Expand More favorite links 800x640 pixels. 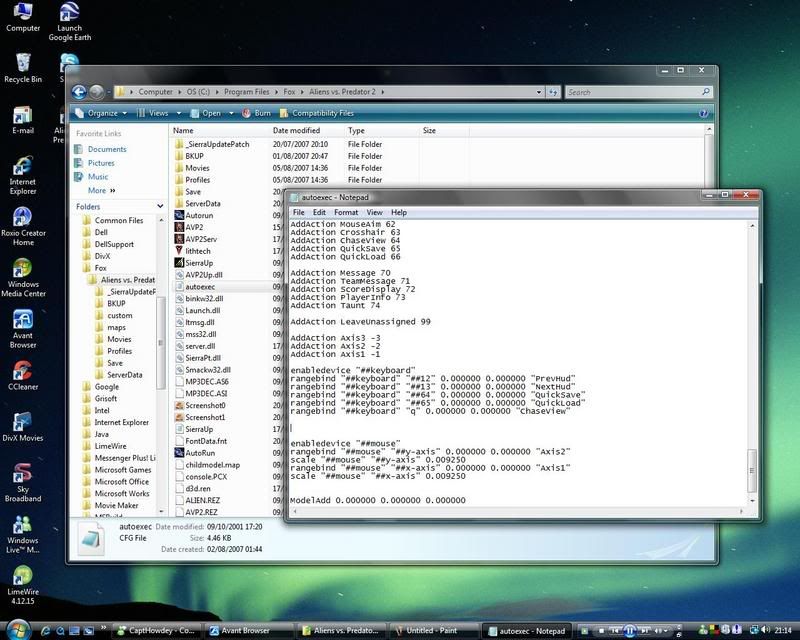click(102, 190)
